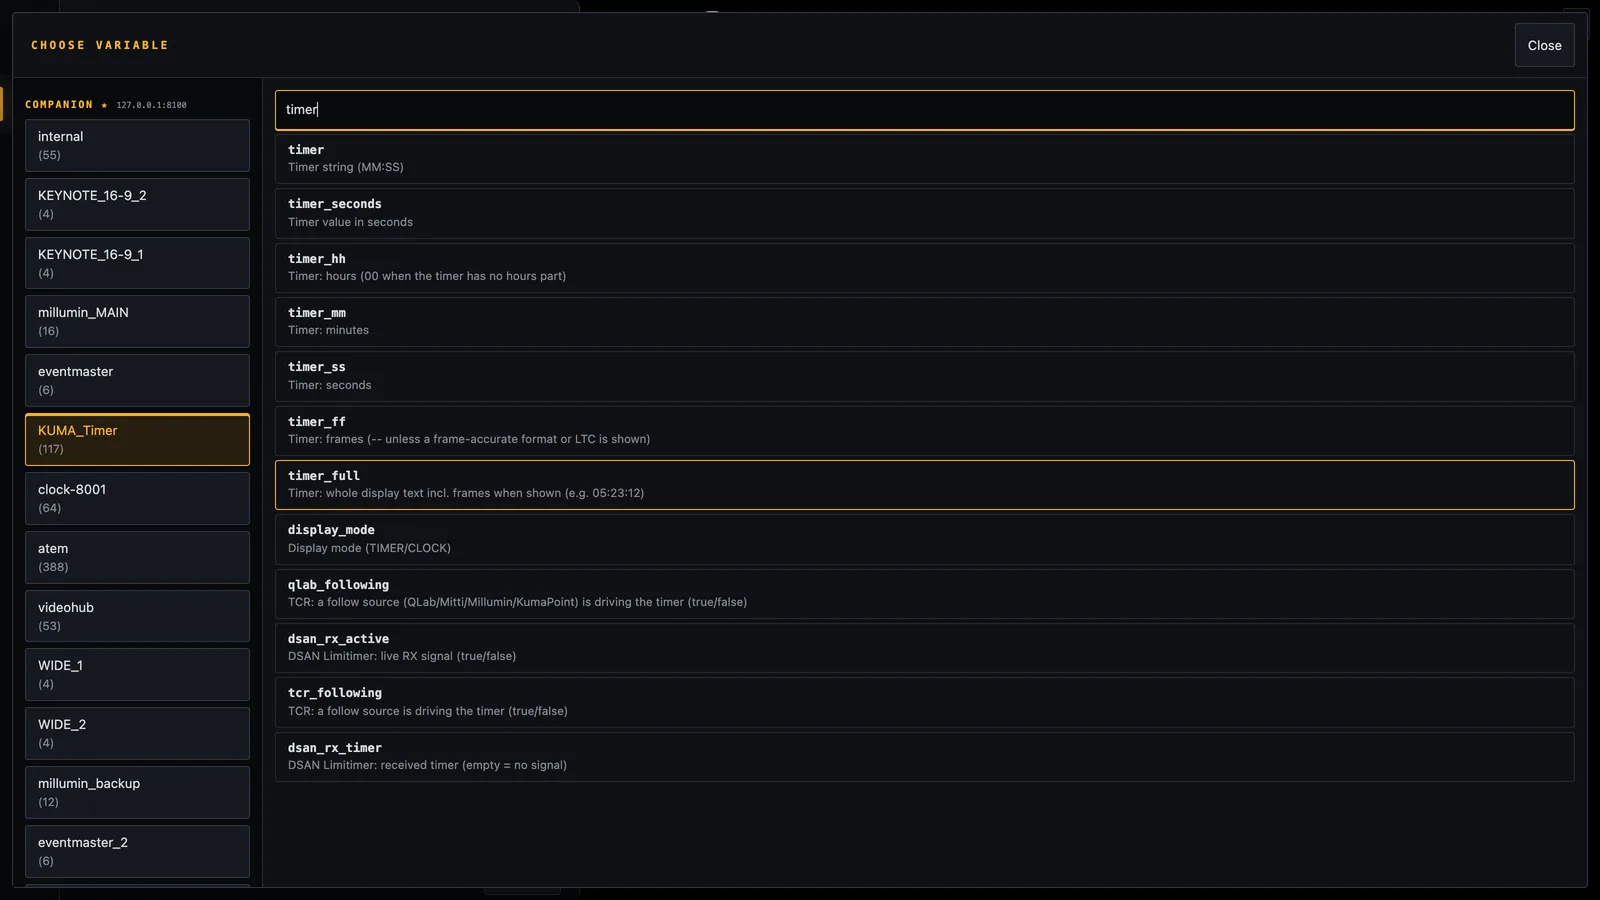
Task: Select the KUMA_Timer connection
Action: (137, 440)
